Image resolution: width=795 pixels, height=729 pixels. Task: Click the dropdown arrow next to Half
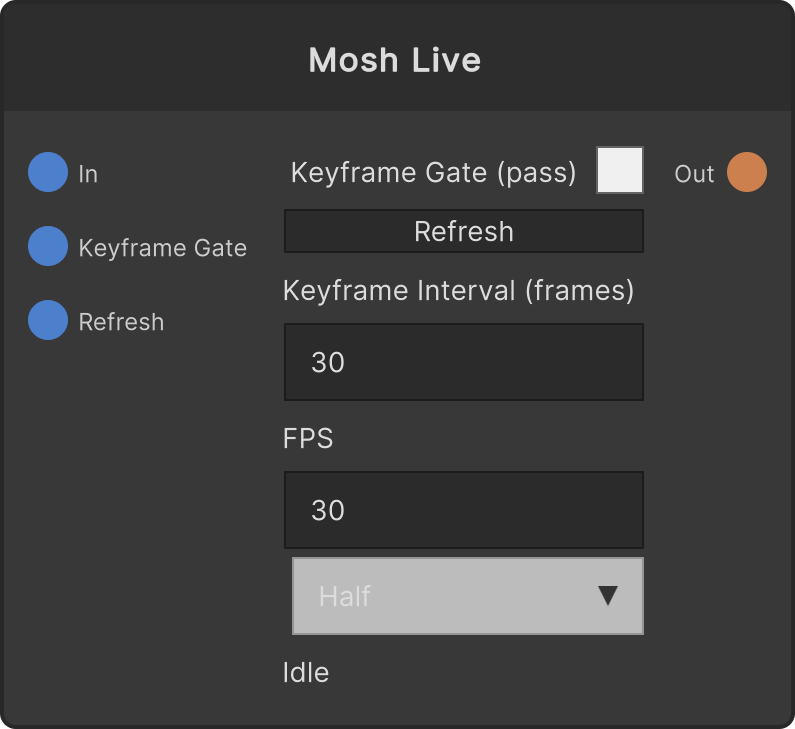tap(607, 596)
